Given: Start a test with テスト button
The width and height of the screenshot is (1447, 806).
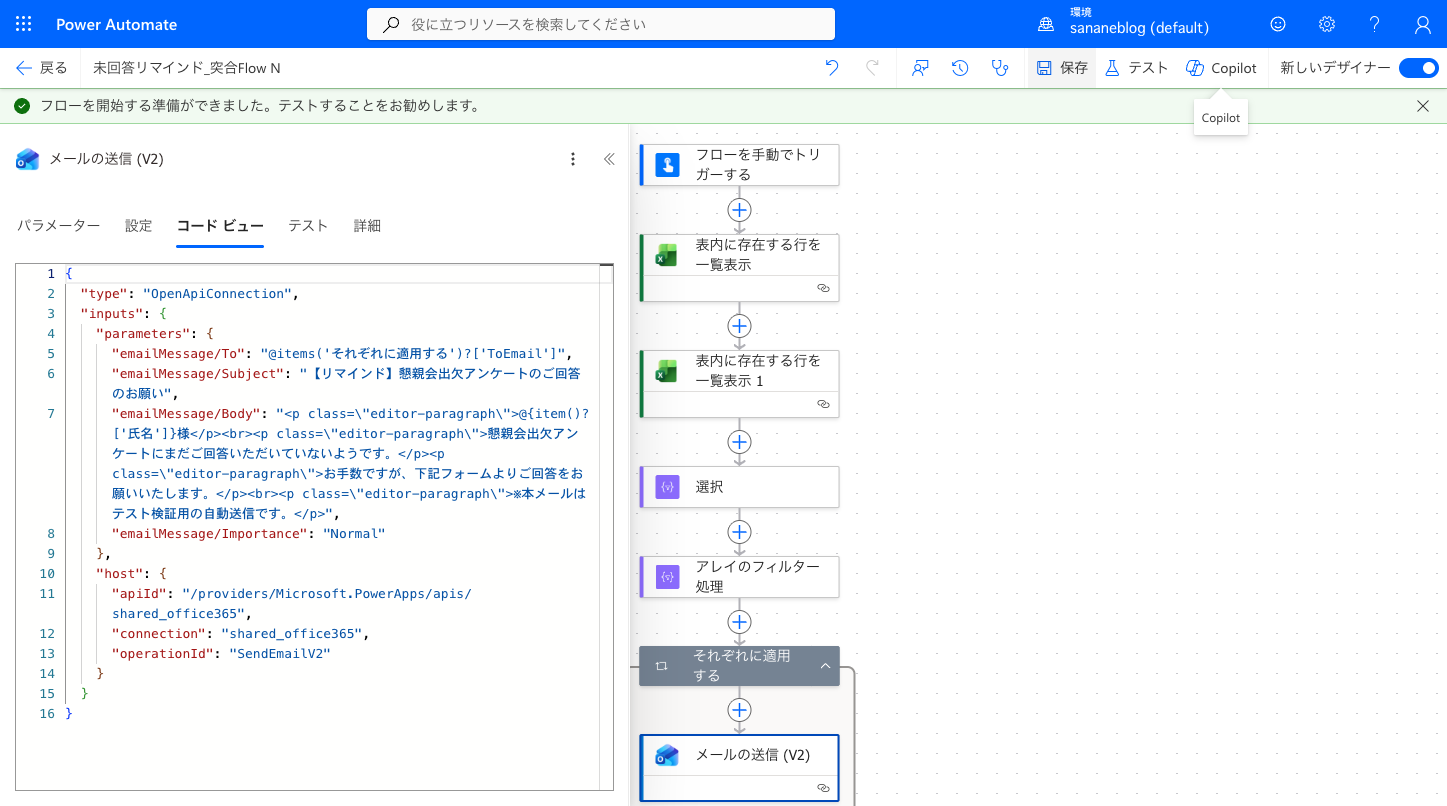Looking at the screenshot, I should pos(1136,68).
